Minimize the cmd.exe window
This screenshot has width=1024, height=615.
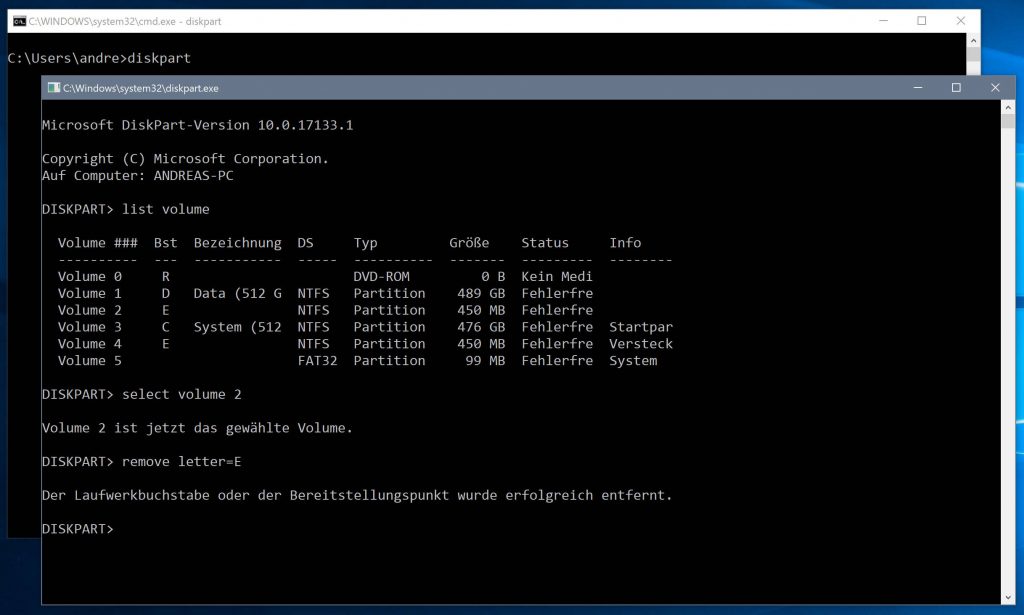pos(884,20)
